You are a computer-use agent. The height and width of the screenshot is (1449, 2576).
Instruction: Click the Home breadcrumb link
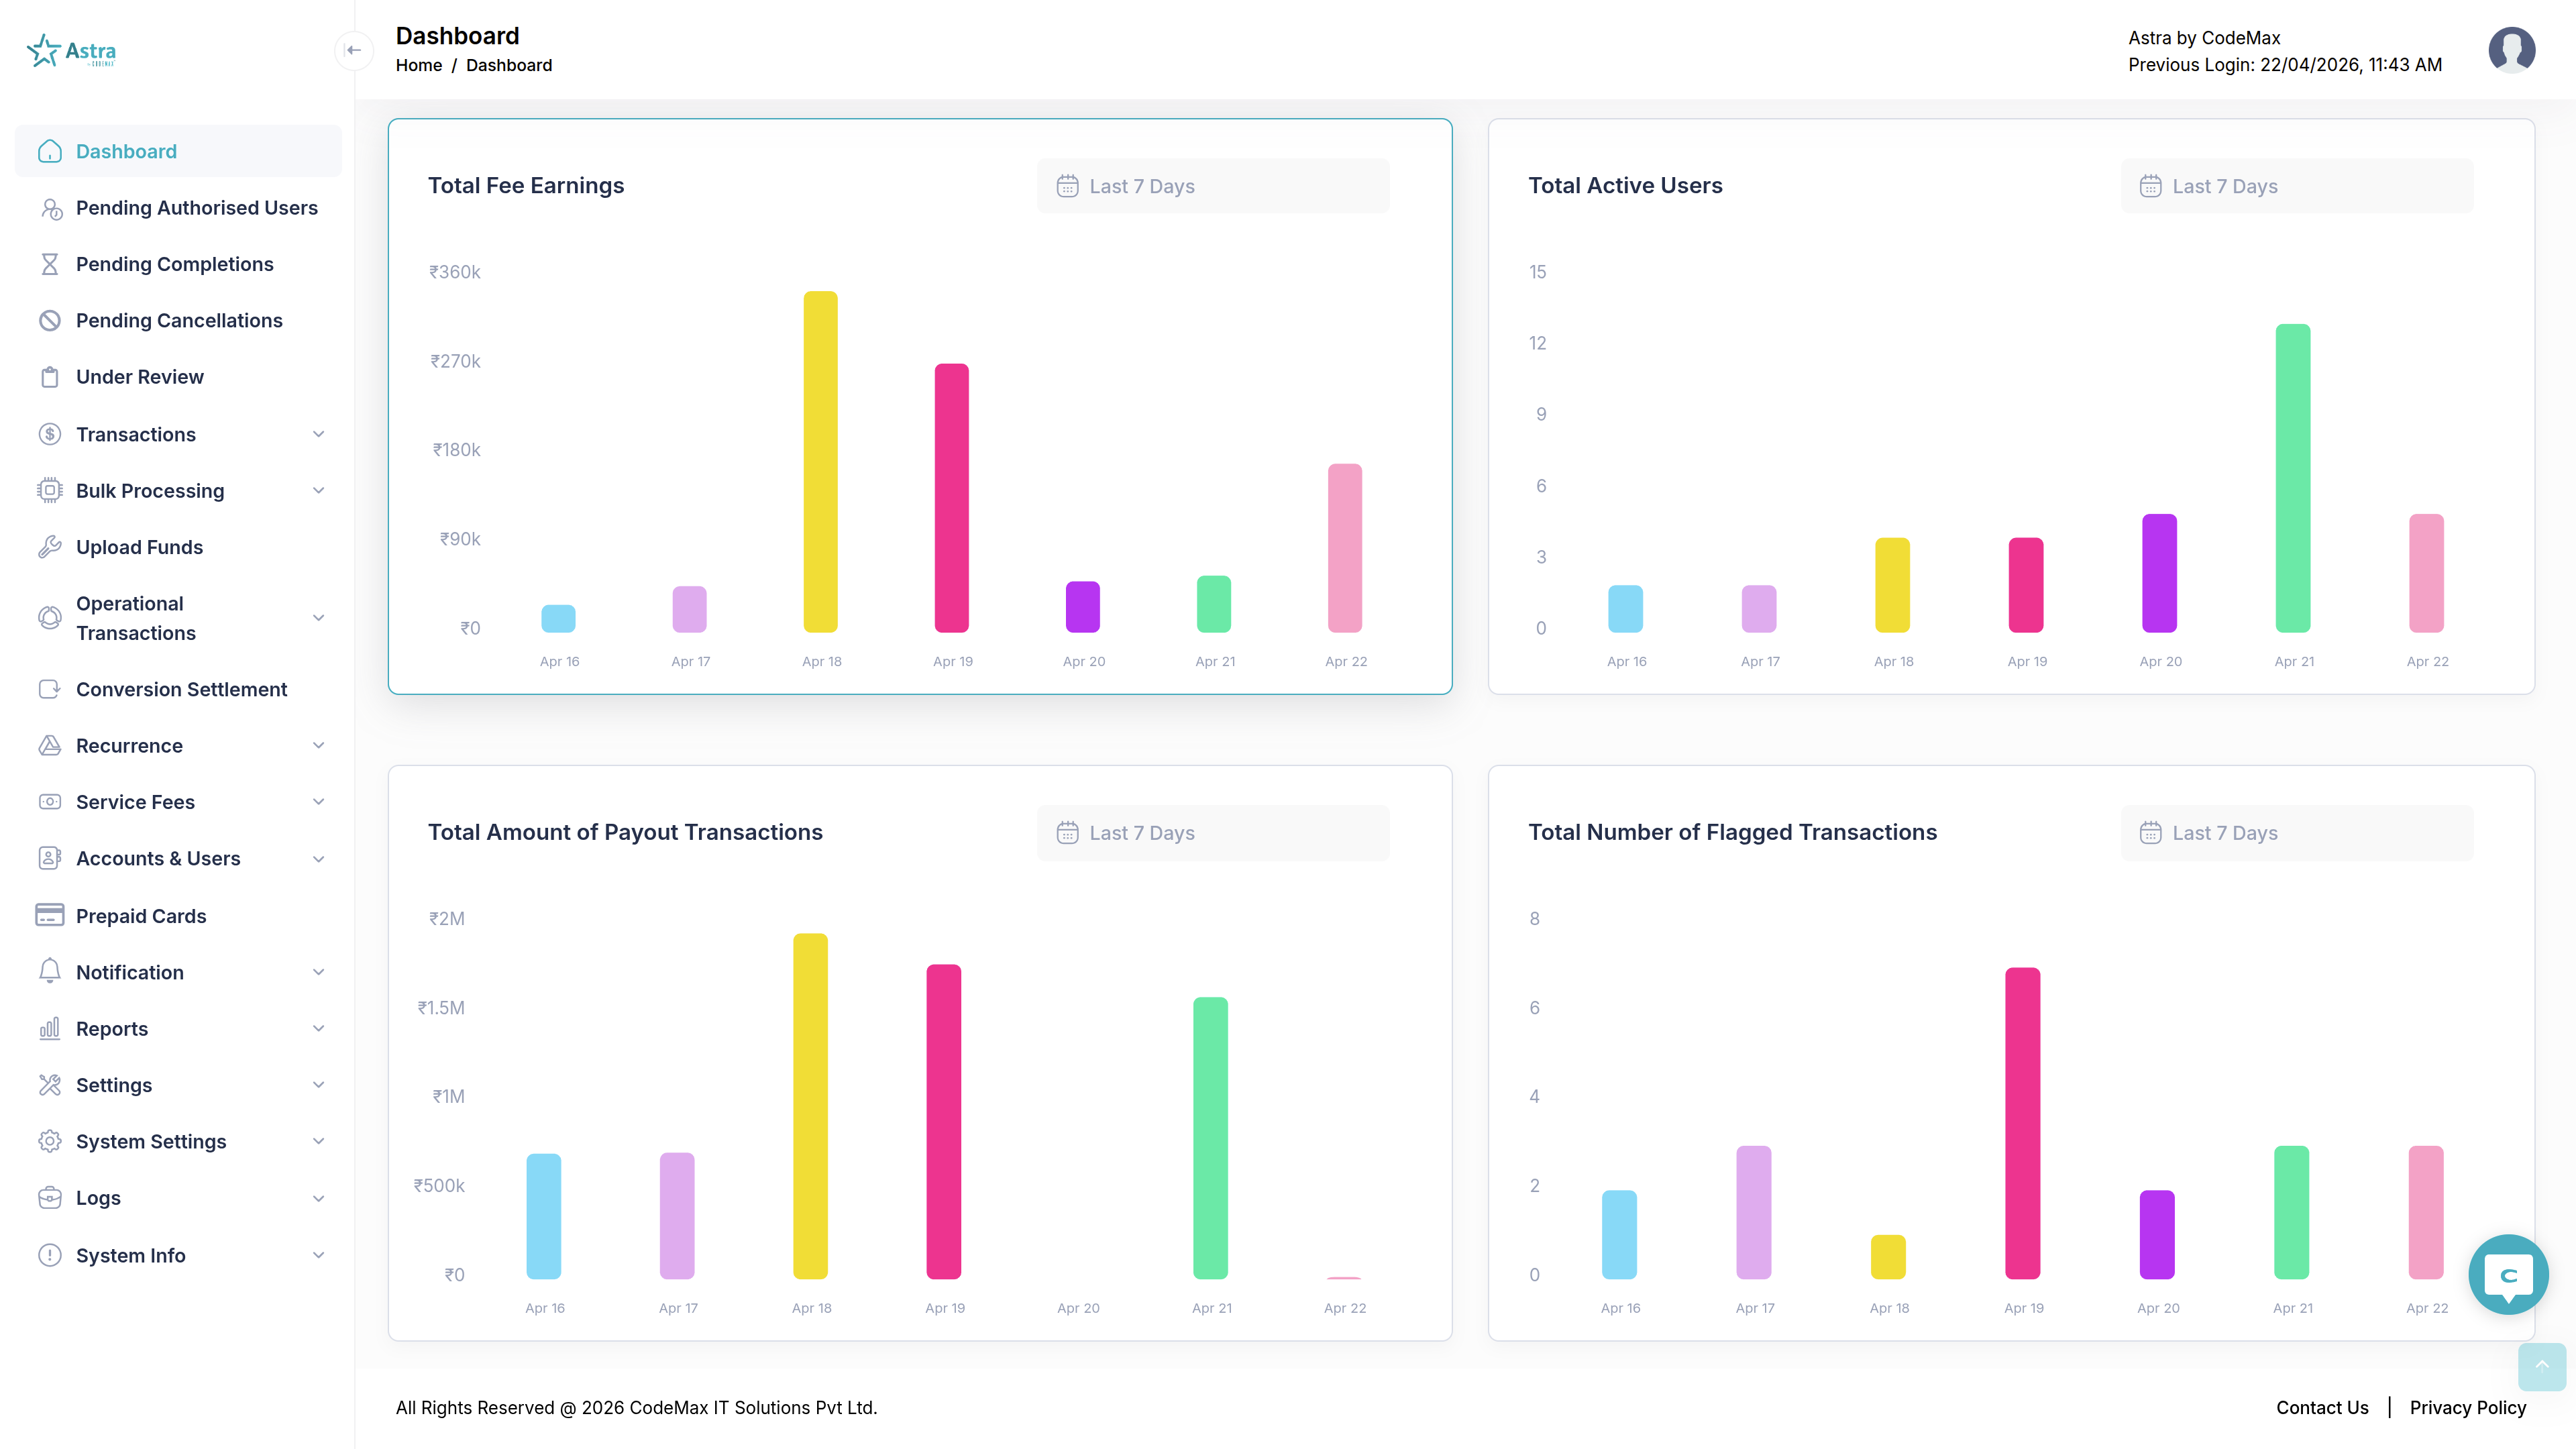(x=418, y=65)
